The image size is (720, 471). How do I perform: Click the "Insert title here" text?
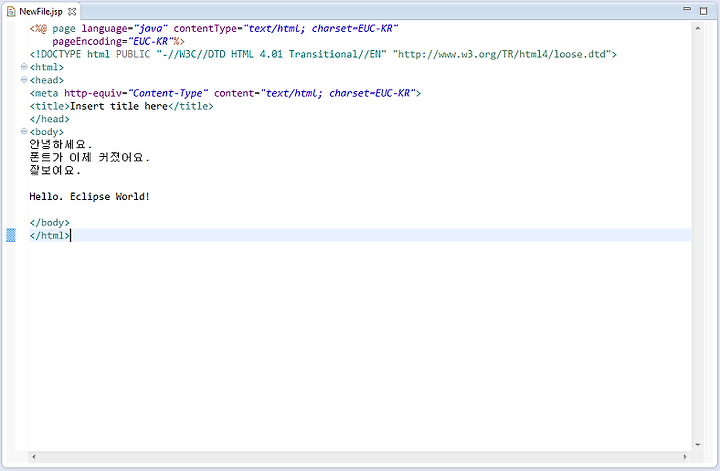click(119, 106)
